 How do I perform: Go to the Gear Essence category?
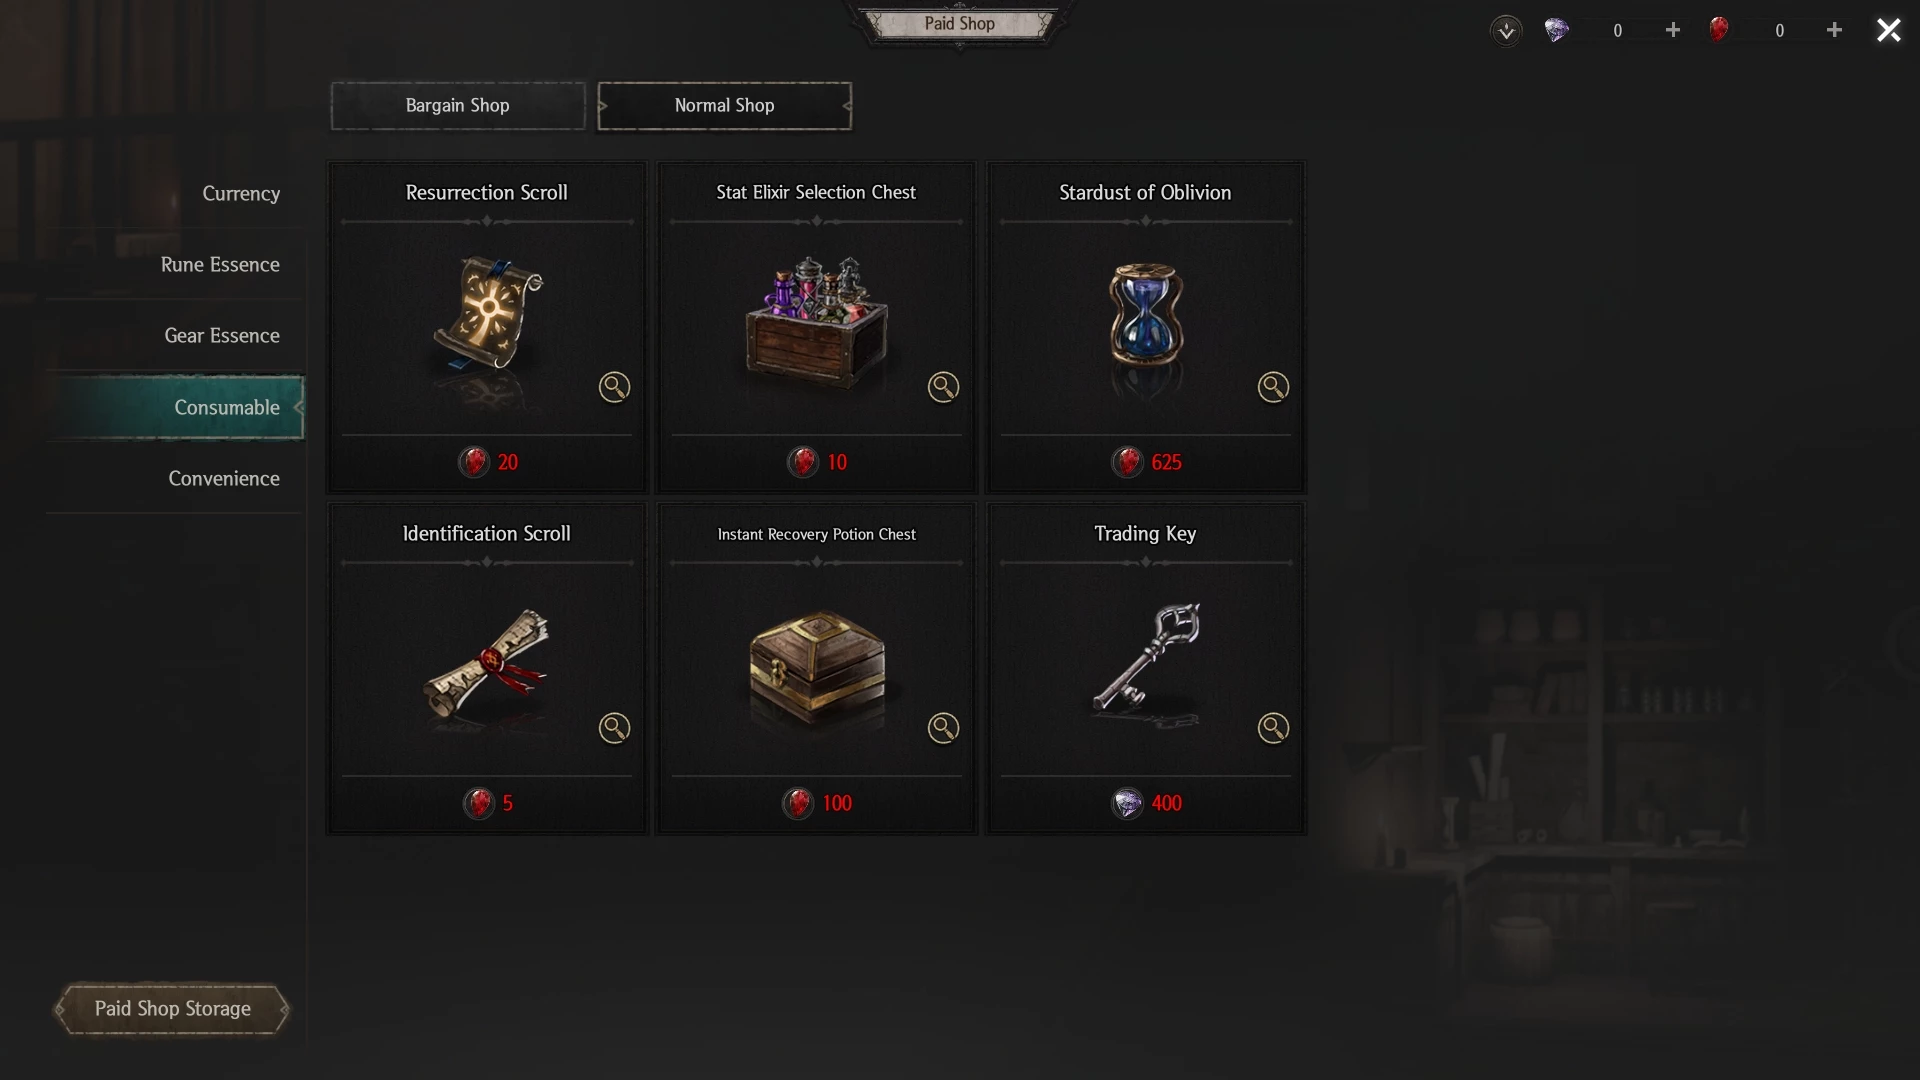[222, 335]
